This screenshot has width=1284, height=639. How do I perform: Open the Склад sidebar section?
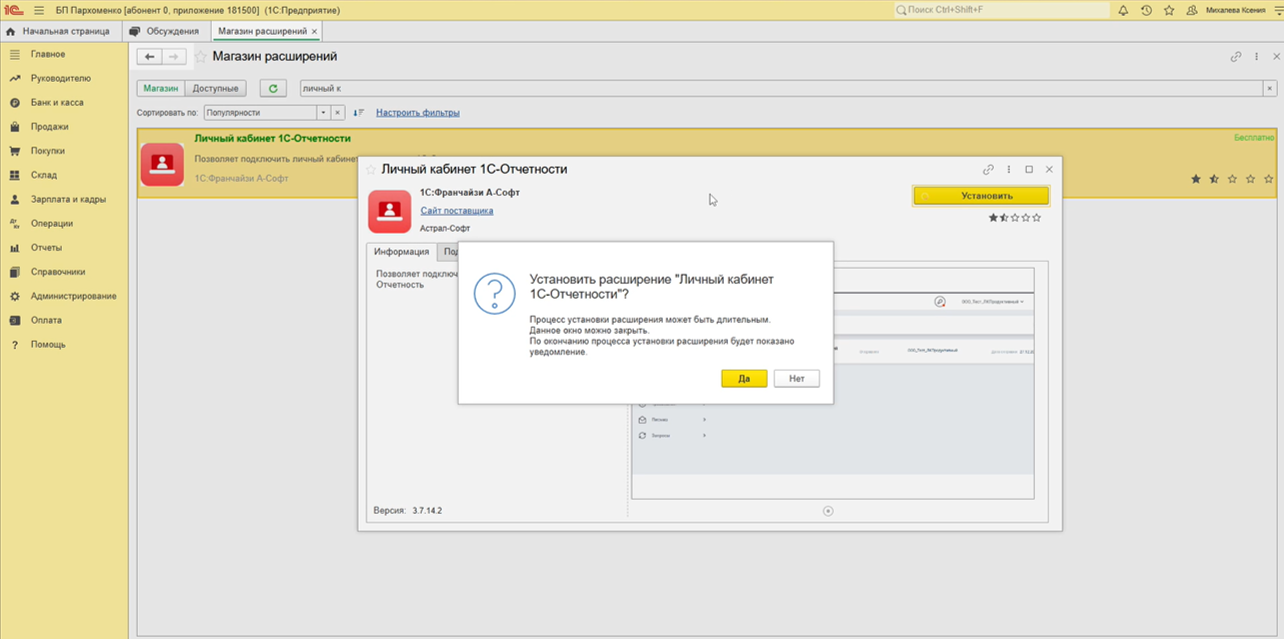tap(44, 175)
